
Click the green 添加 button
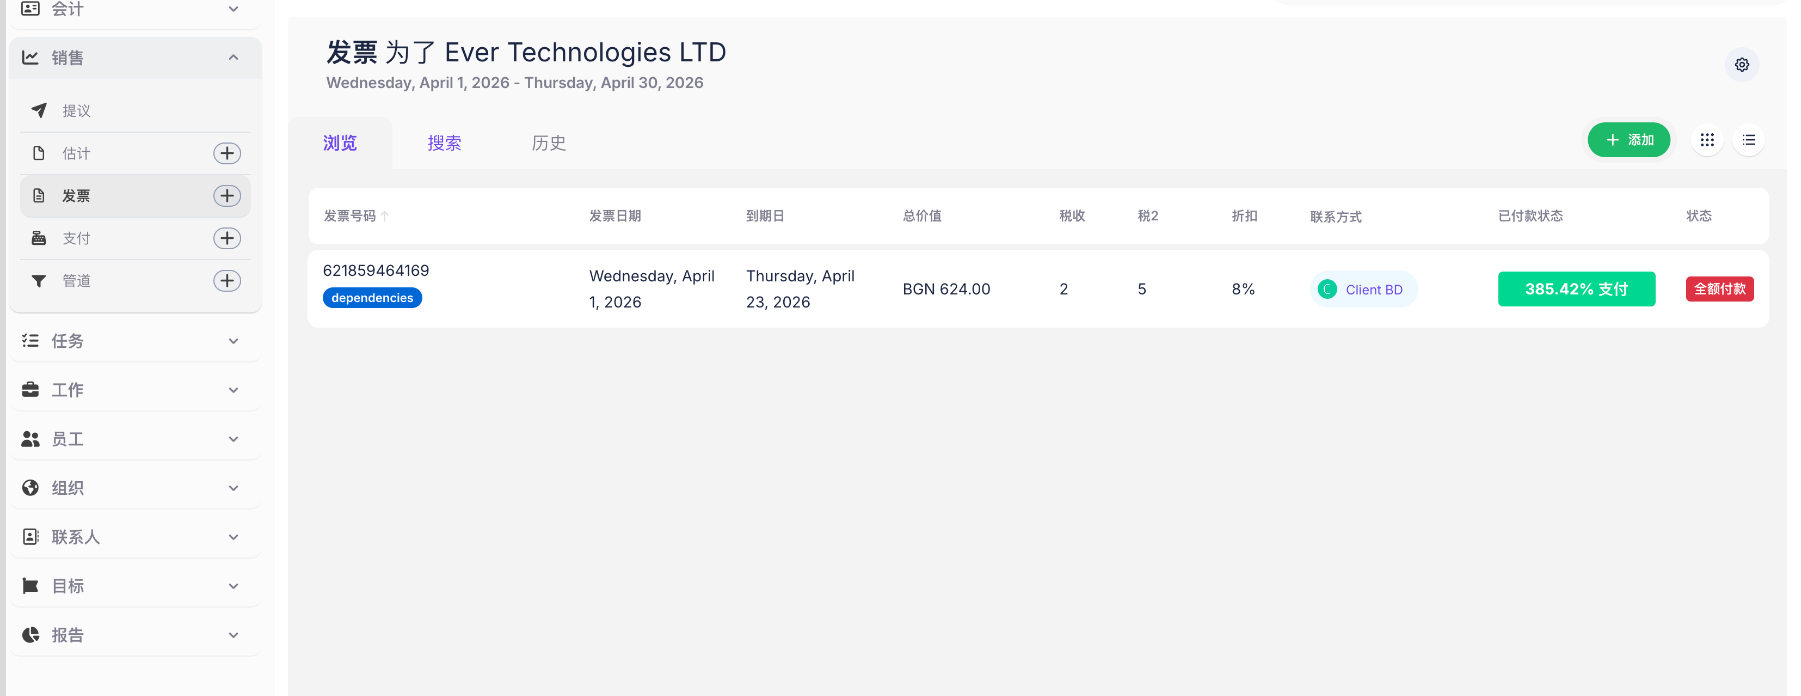[1628, 140]
